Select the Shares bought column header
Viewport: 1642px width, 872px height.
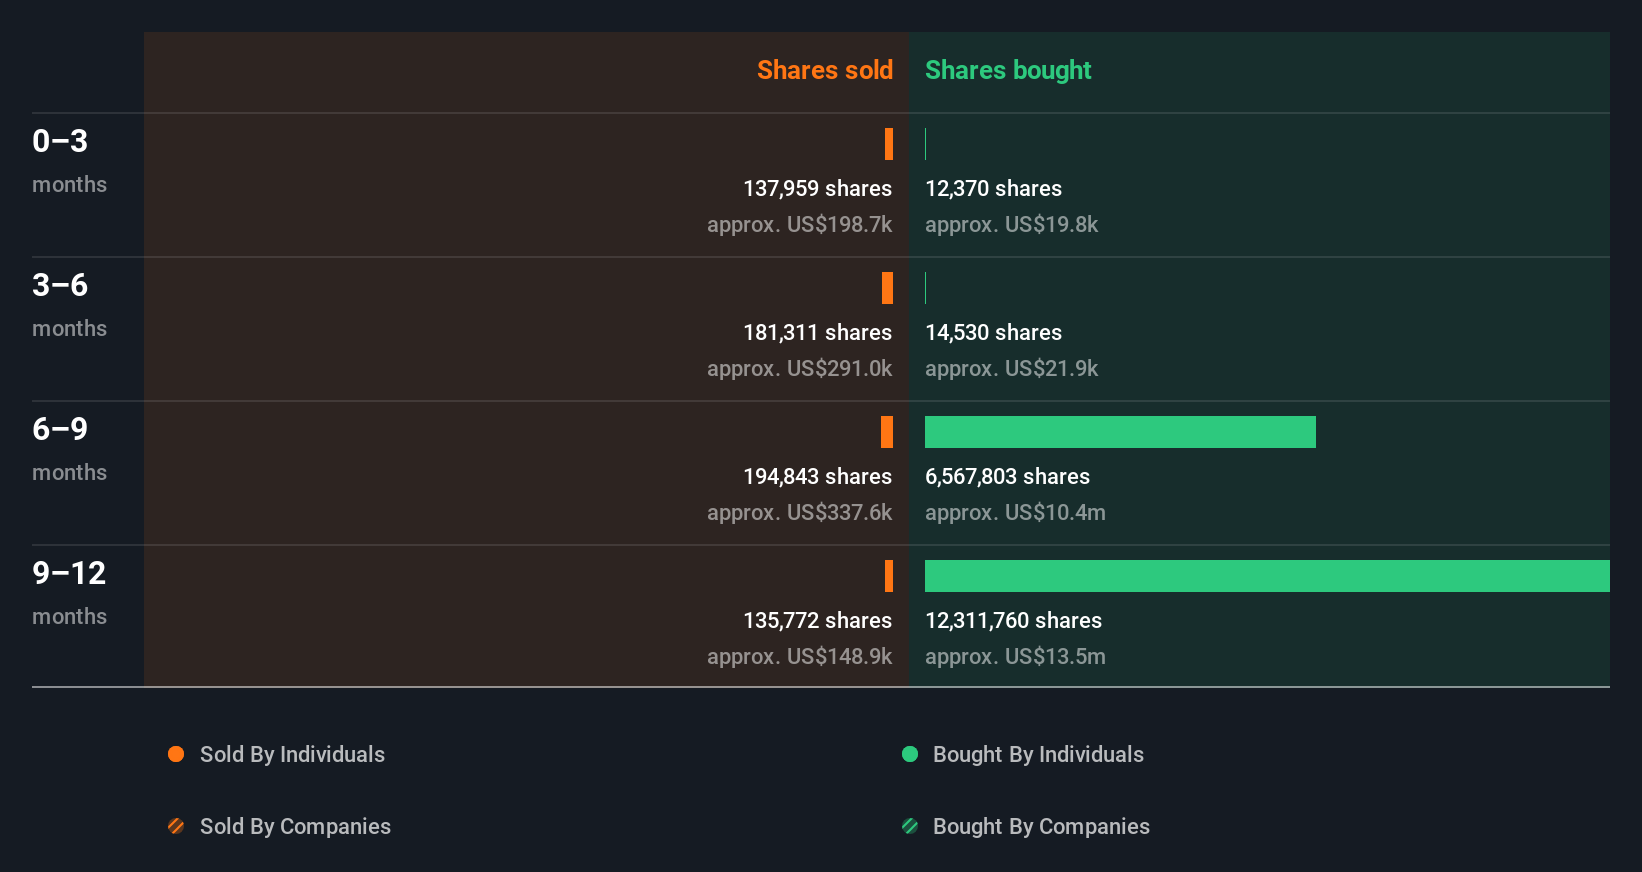point(1008,70)
